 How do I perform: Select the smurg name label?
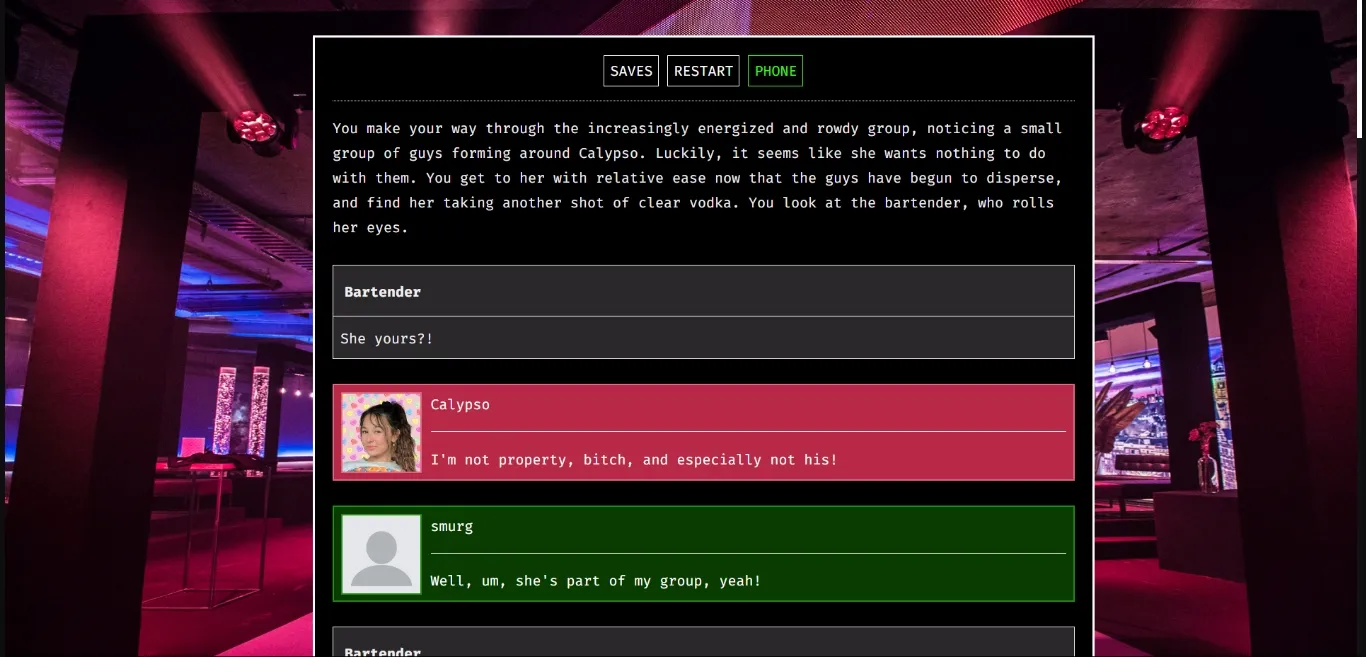(452, 526)
